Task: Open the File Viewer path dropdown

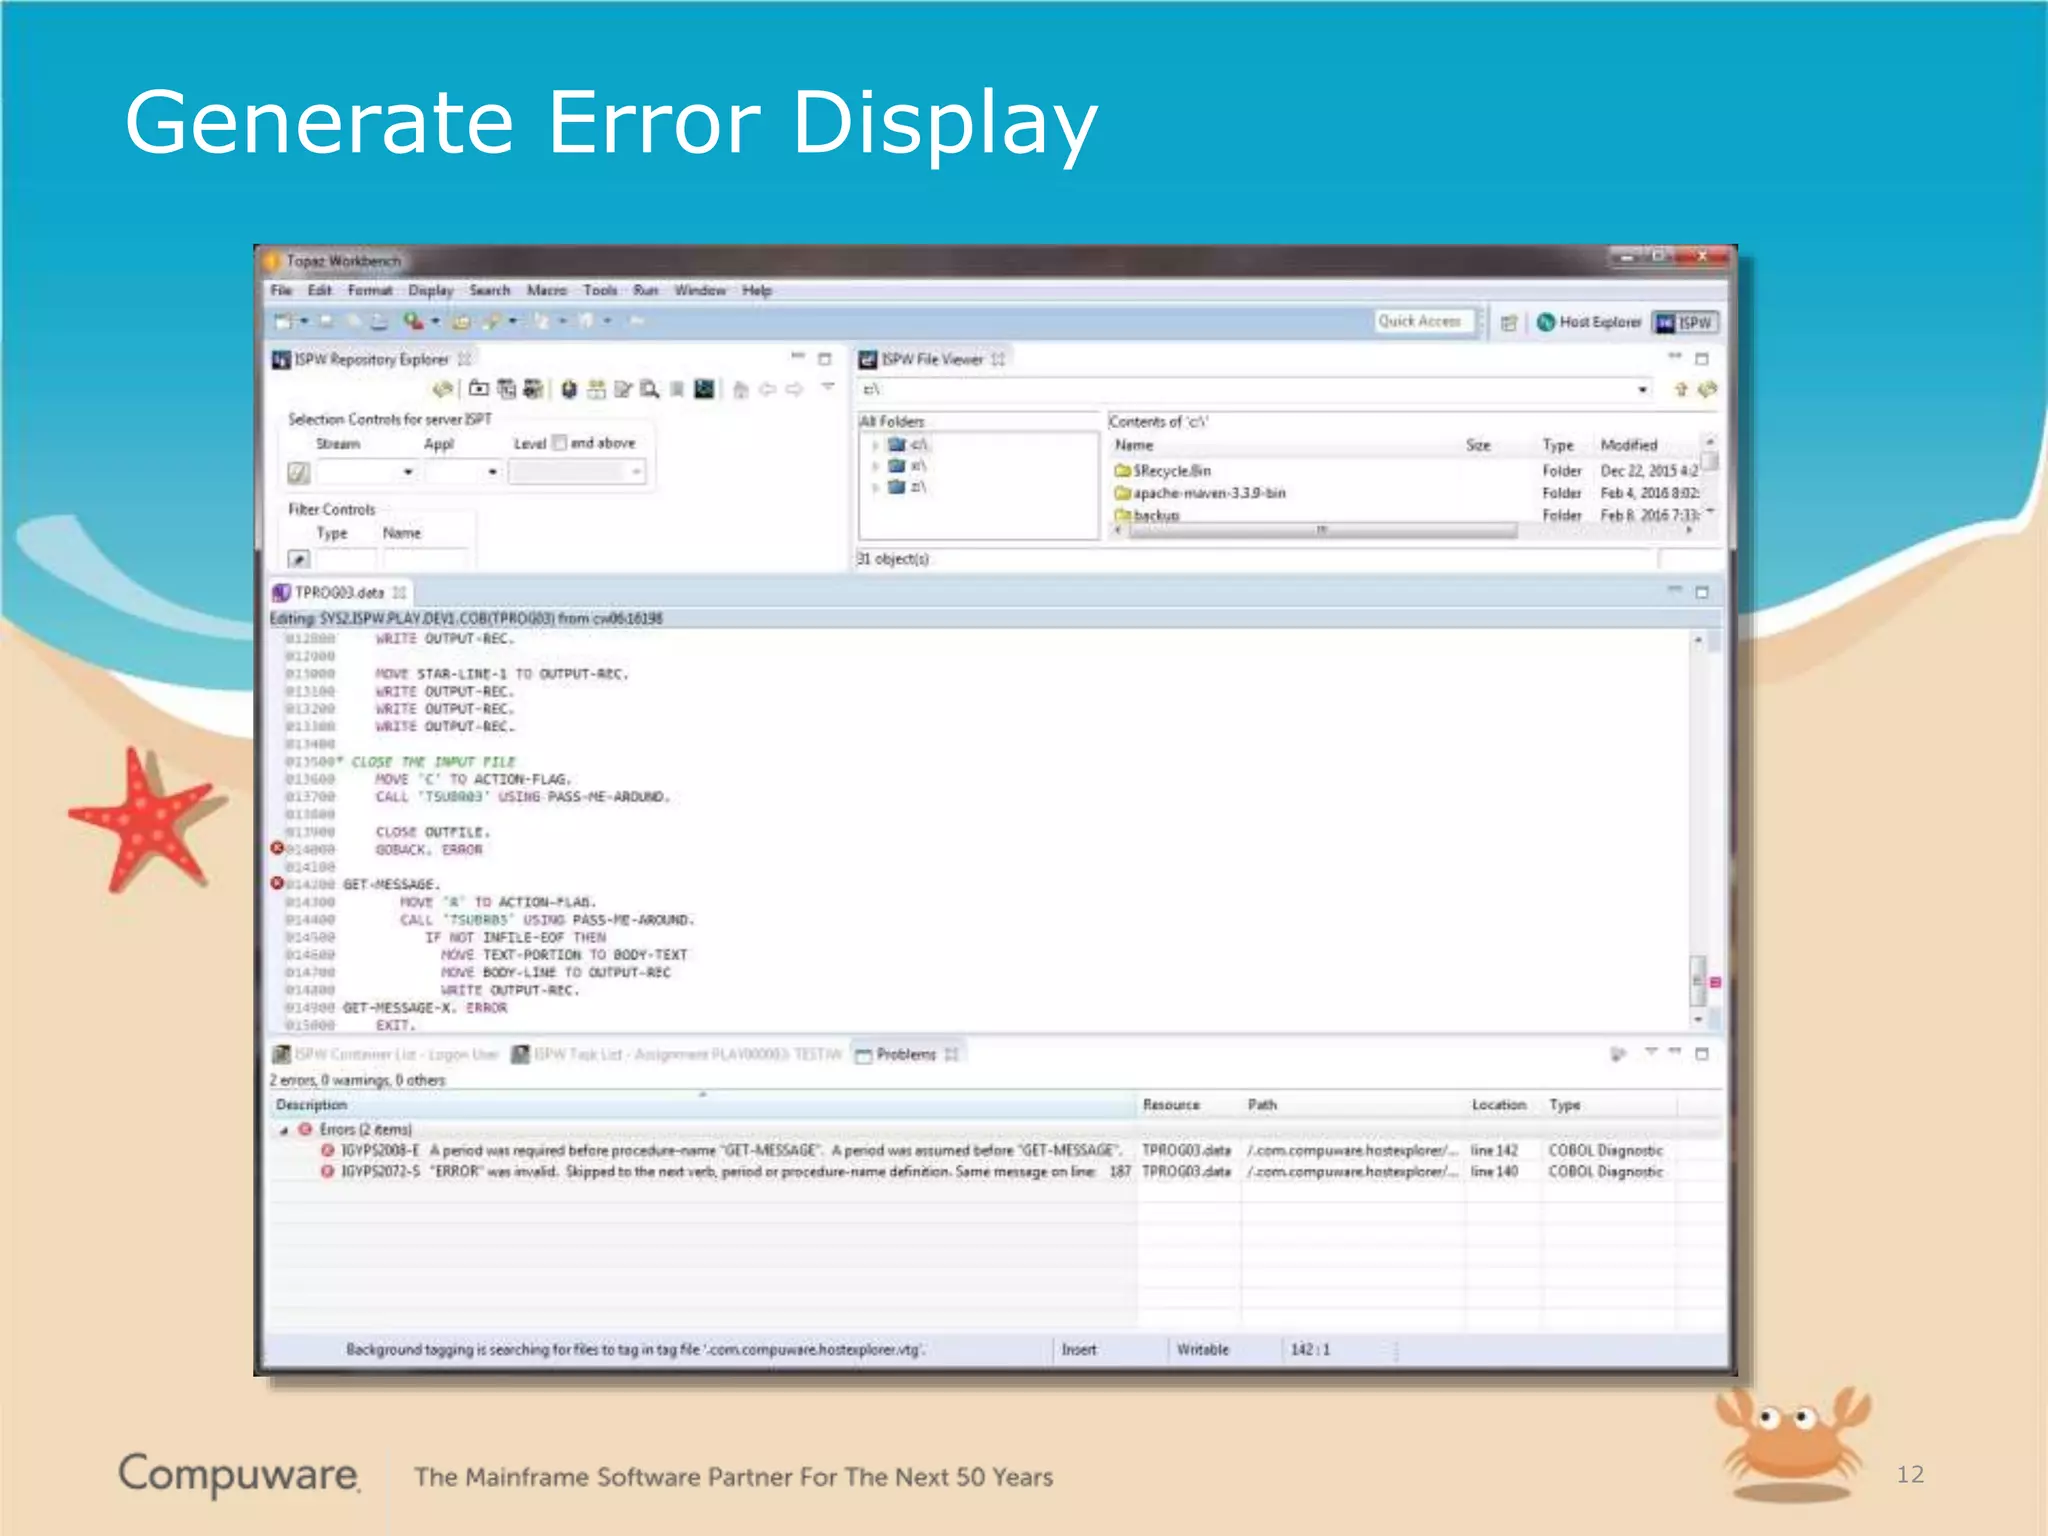Action: point(1642,389)
